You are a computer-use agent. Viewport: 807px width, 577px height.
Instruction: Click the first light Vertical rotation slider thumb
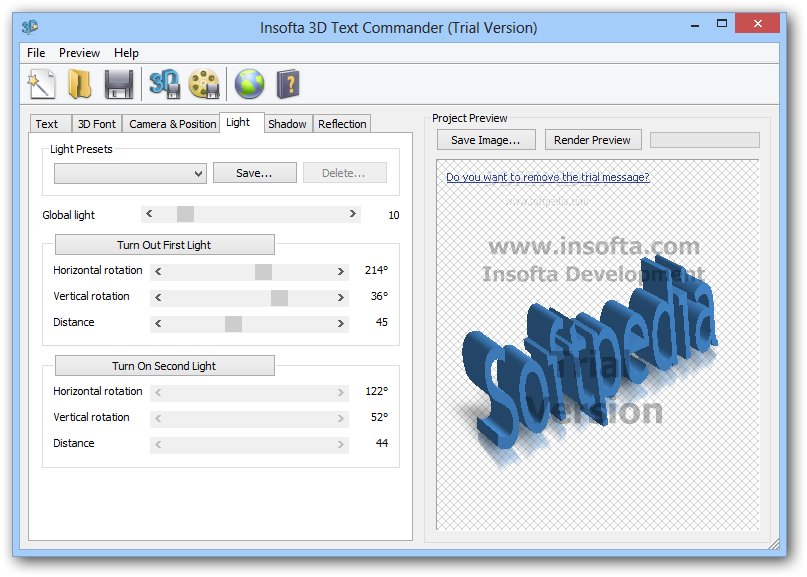(279, 298)
